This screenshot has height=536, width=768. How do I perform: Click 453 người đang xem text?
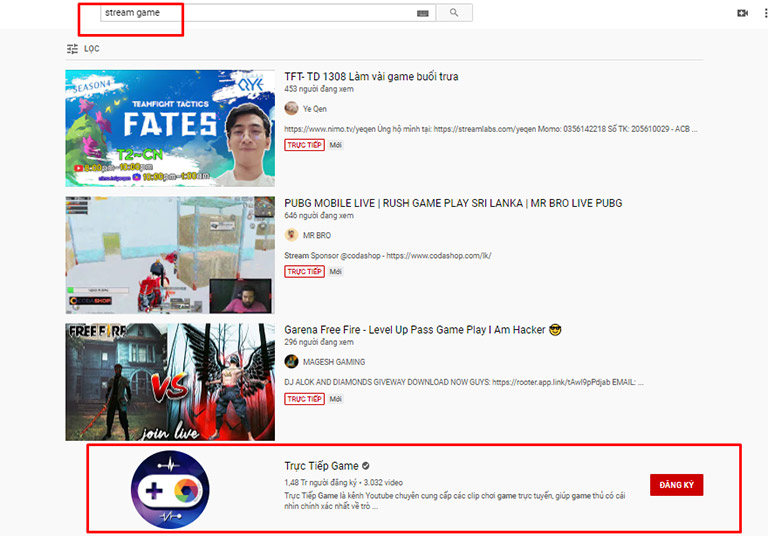(x=319, y=89)
